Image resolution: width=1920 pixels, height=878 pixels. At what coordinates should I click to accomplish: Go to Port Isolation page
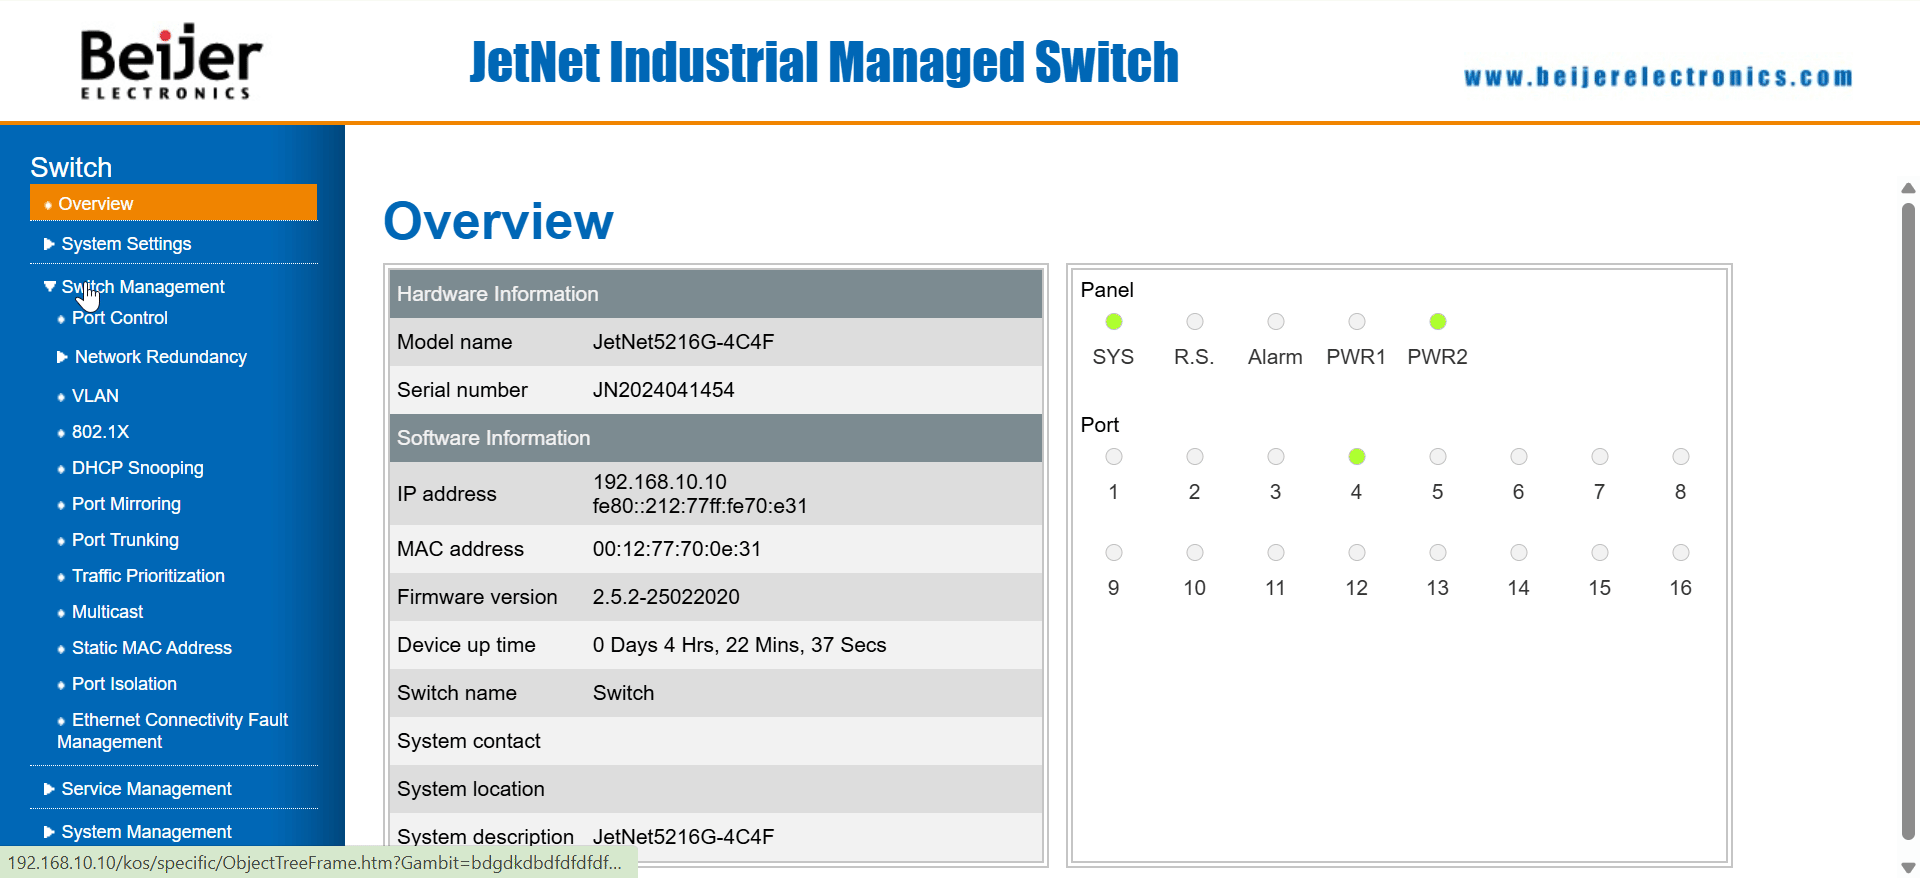124,684
